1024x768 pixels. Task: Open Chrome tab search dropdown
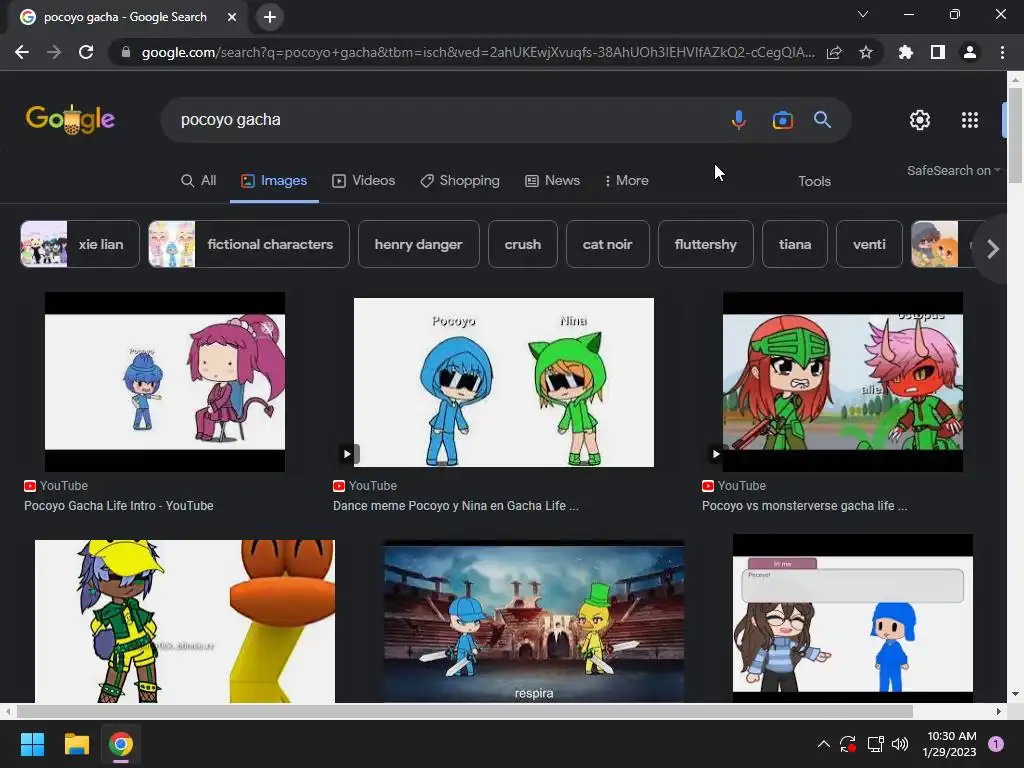tap(863, 14)
